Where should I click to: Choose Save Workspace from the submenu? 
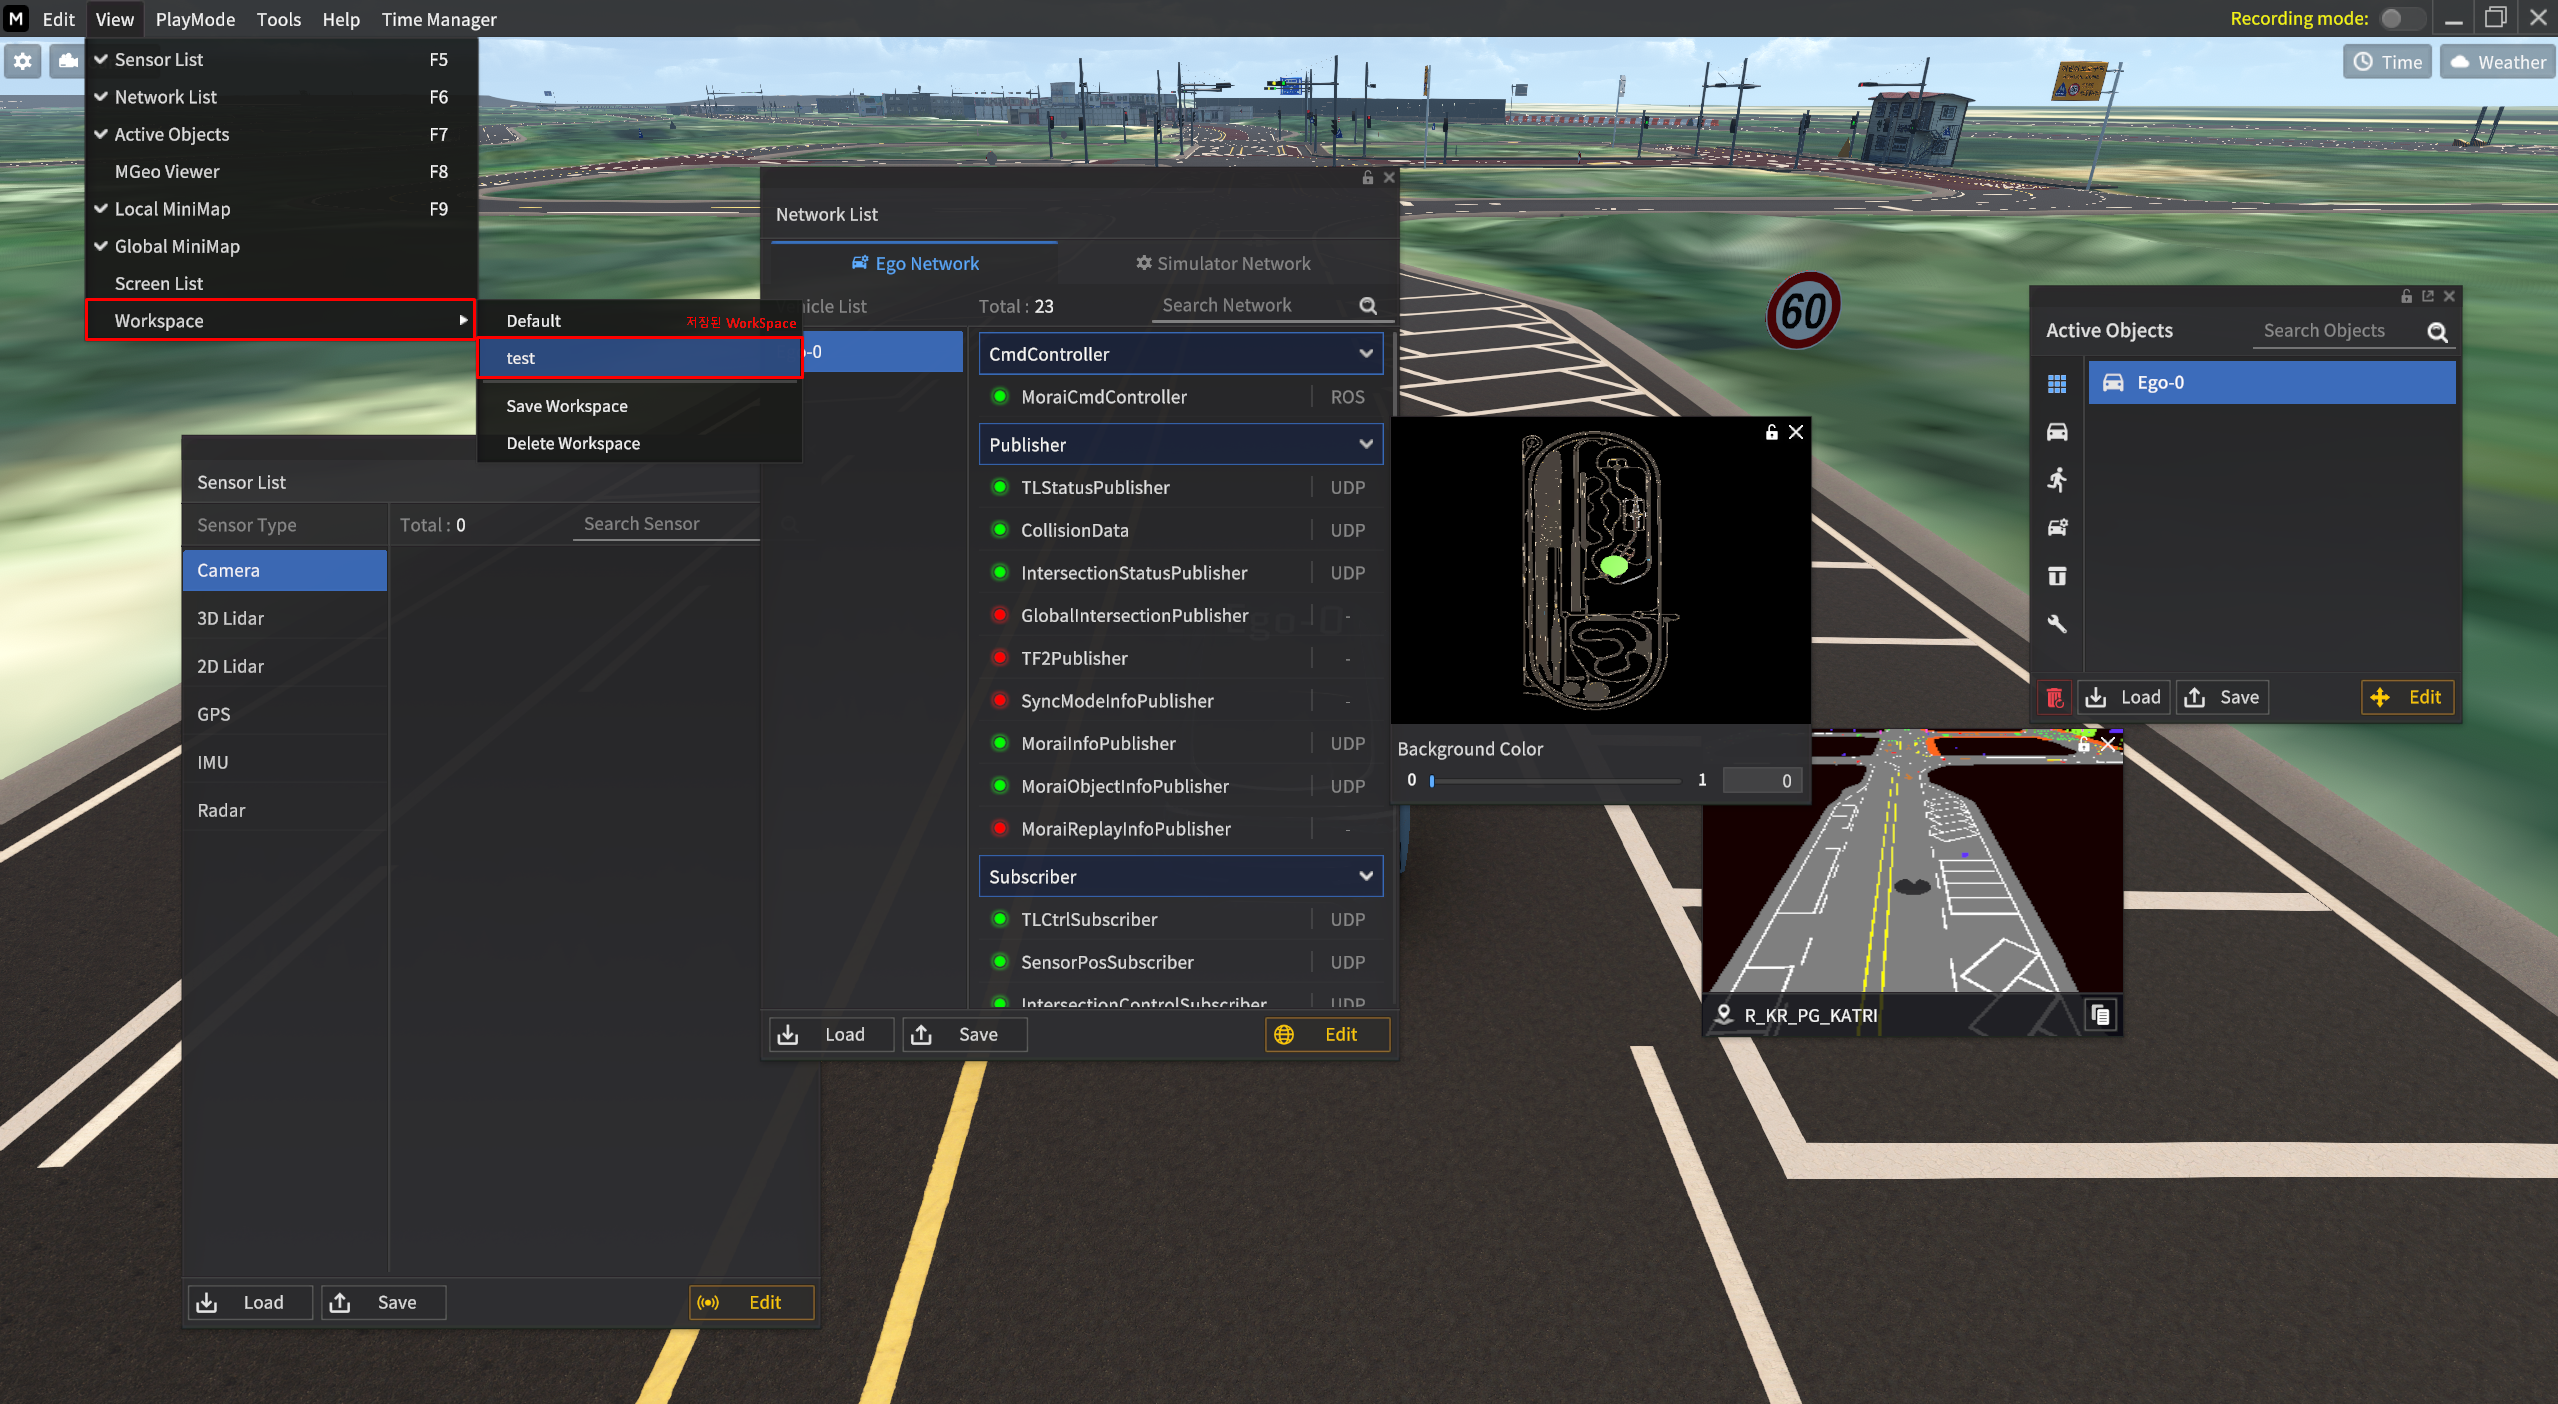566,406
